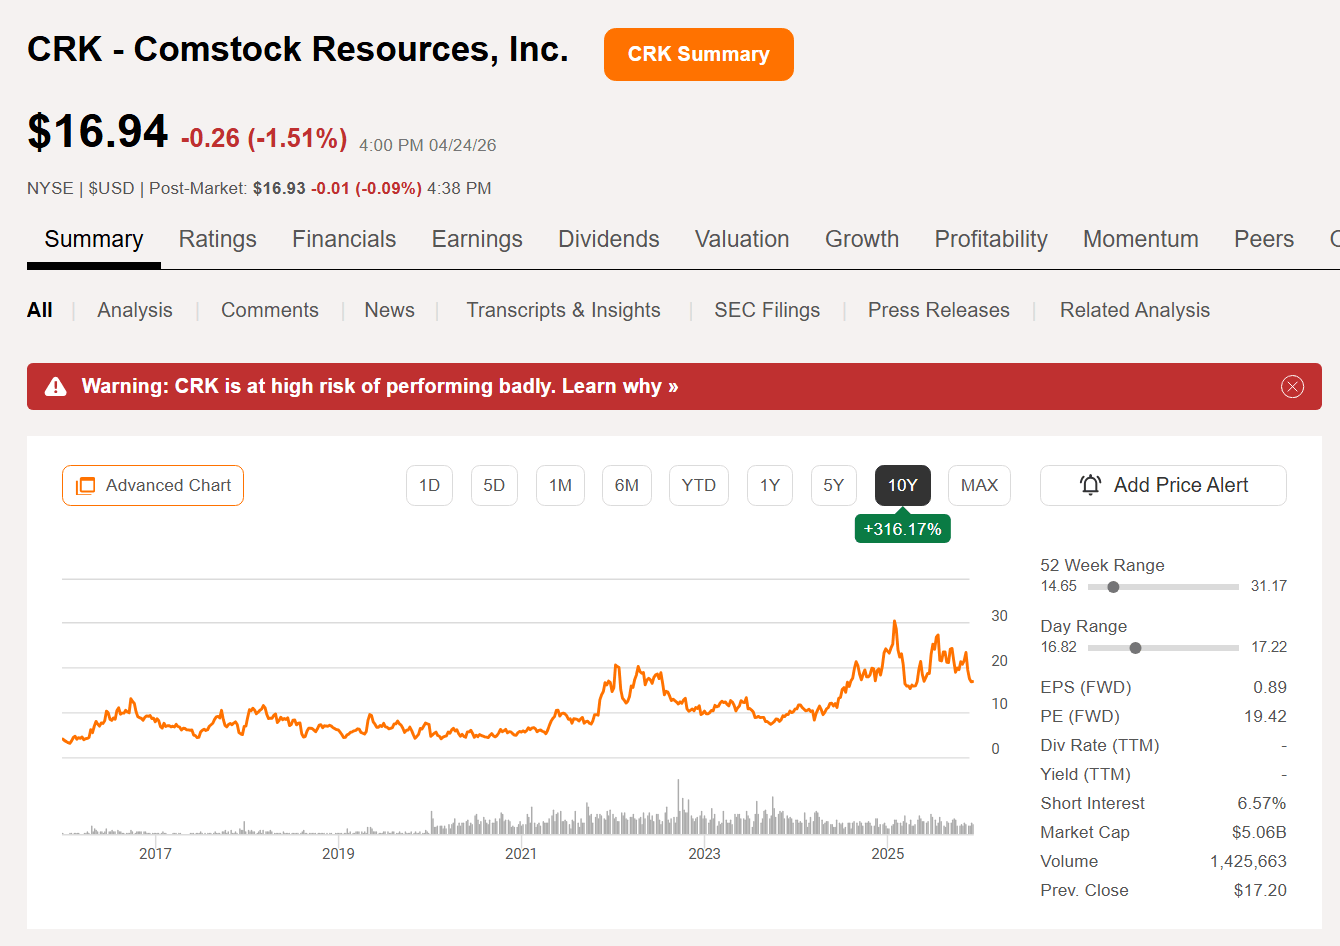Screen dimensions: 1340x946
Task: Click the Short Interest value 6.57%
Action: [x=1262, y=803]
